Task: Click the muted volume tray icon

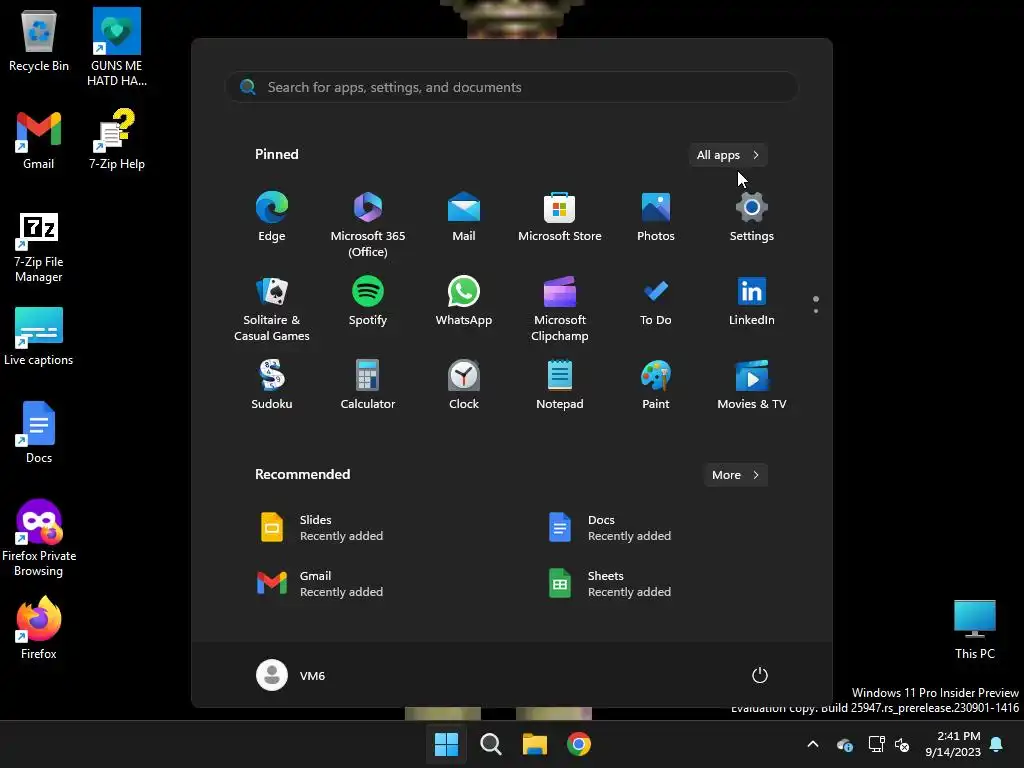Action: point(903,744)
